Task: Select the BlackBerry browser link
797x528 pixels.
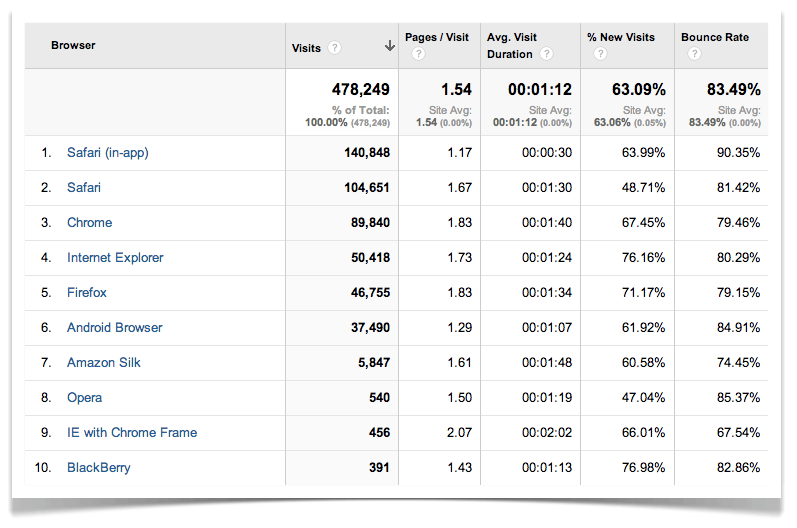Action: (98, 468)
